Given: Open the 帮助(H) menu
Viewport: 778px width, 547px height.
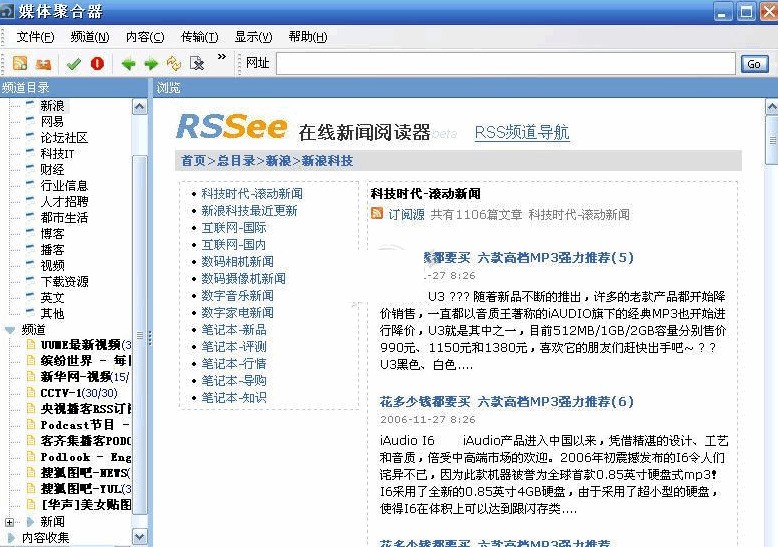Looking at the screenshot, I should [x=308, y=37].
